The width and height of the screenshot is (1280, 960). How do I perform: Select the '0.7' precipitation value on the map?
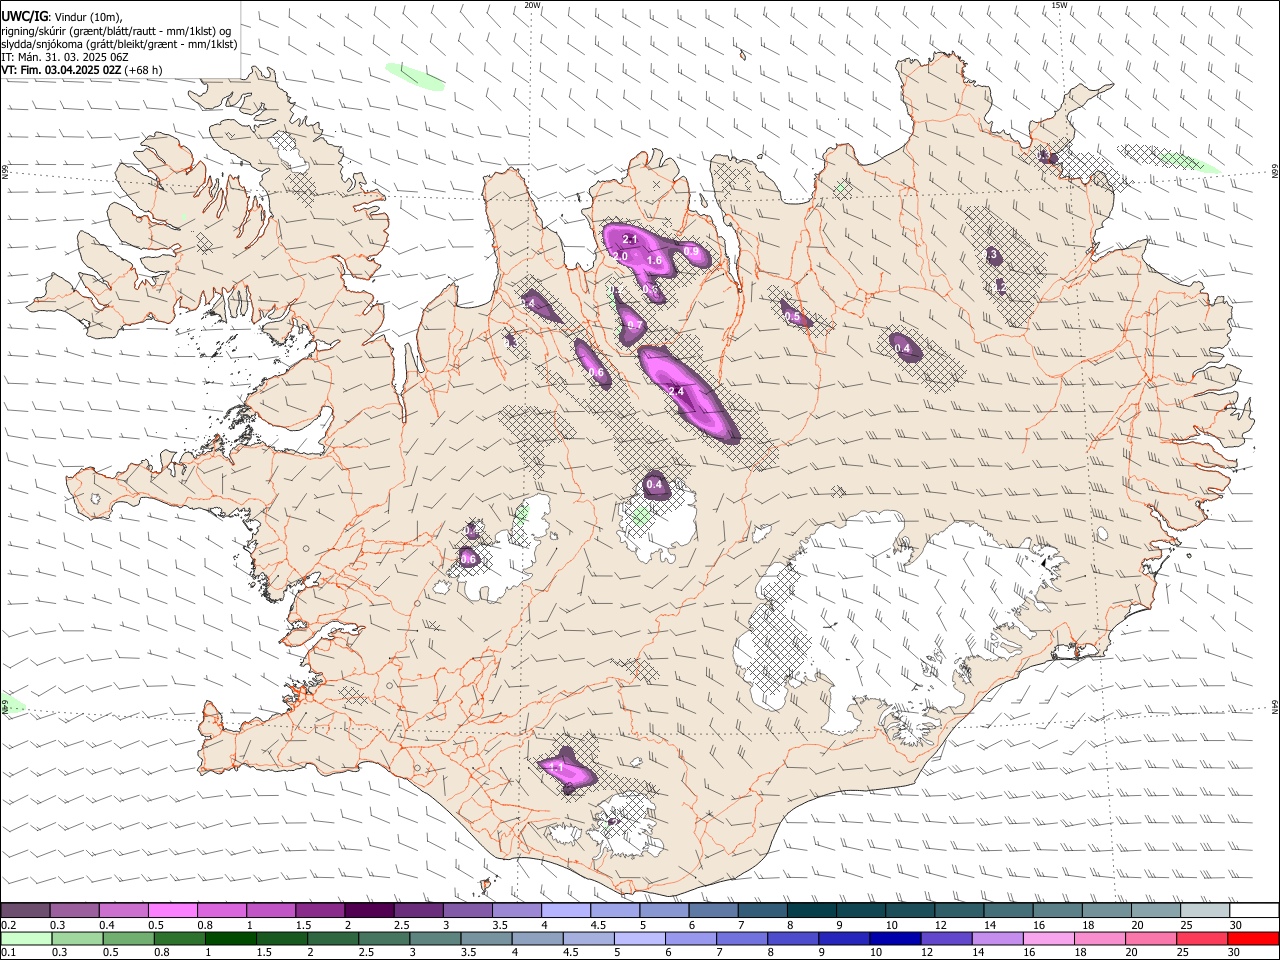(x=634, y=325)
